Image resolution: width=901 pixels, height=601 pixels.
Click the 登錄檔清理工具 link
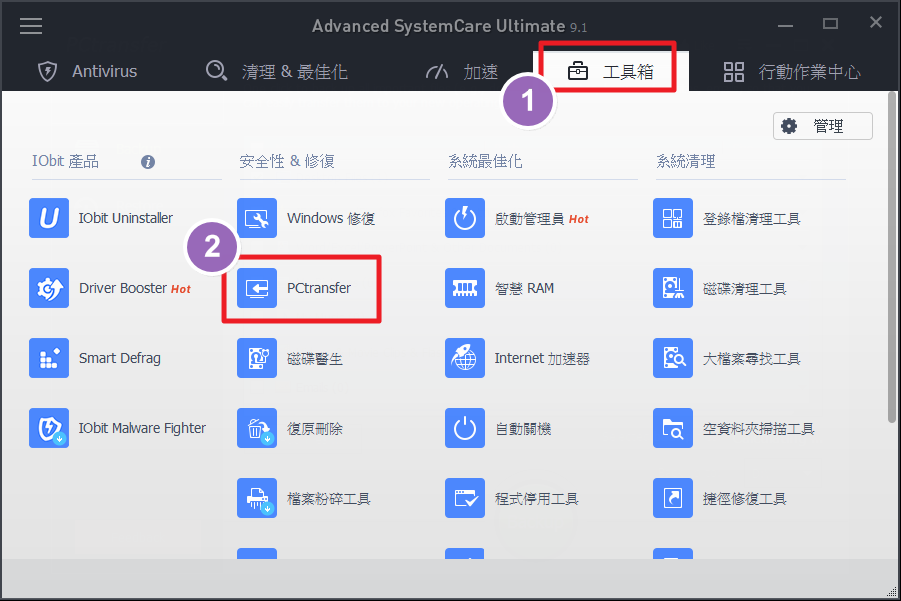pos(751,218)
